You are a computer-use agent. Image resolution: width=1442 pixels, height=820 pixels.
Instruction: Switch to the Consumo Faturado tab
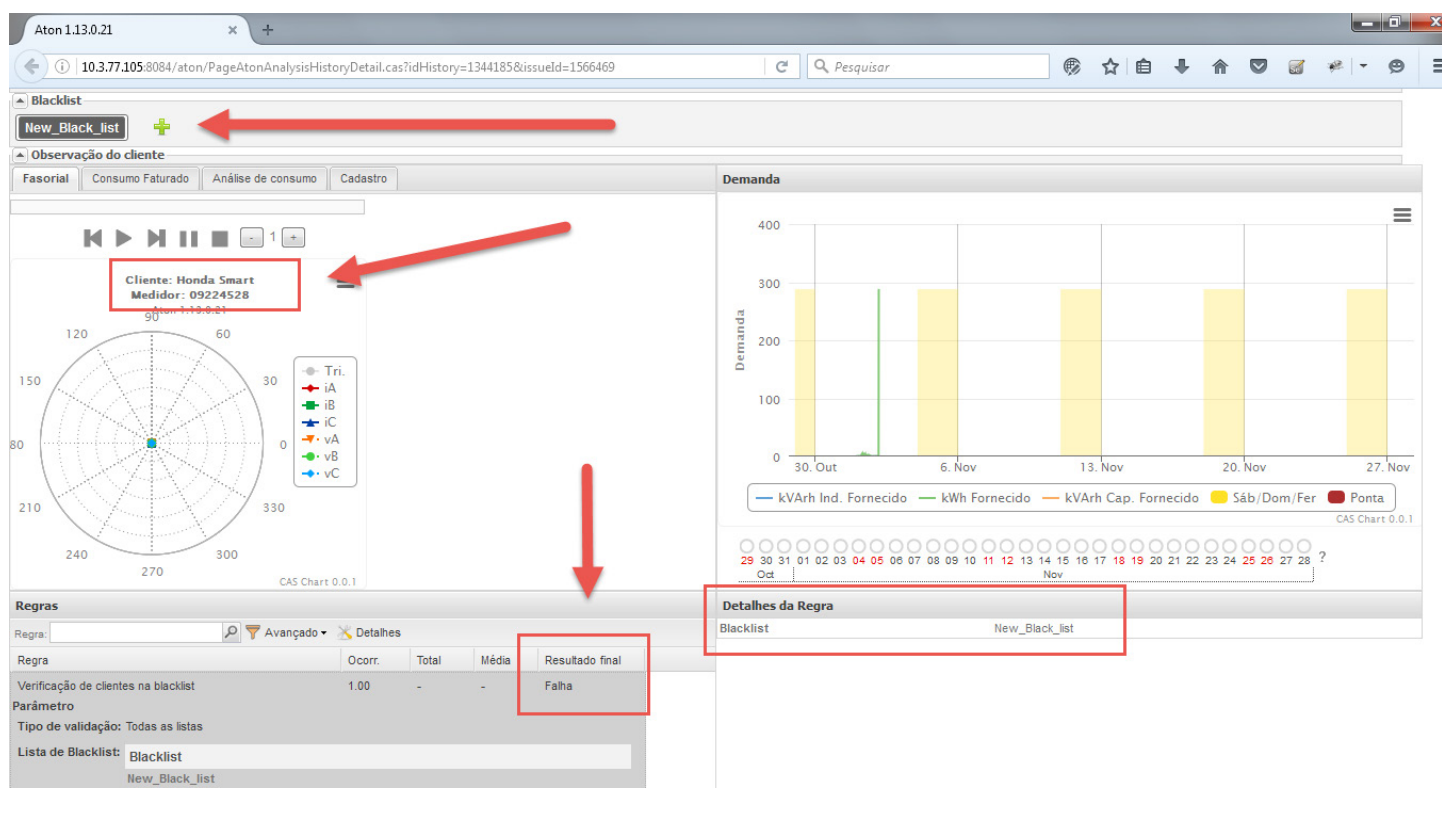[140, 178]
